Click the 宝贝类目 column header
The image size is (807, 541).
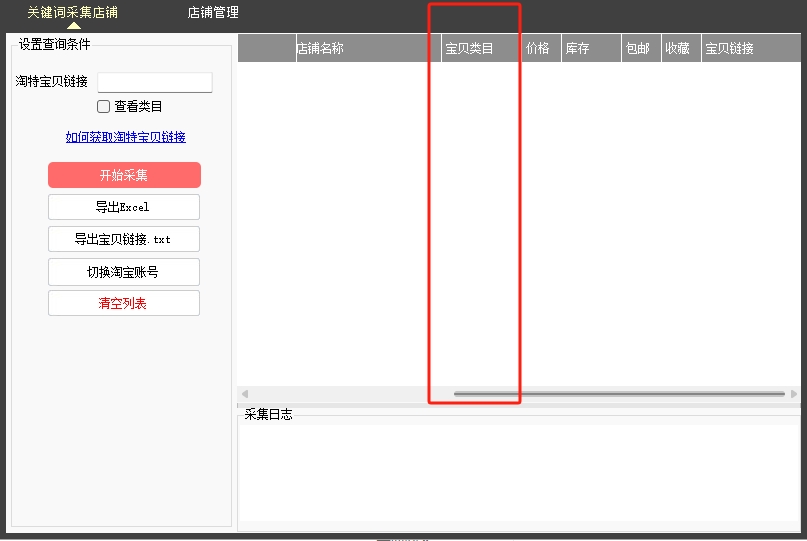click(481, 48)
